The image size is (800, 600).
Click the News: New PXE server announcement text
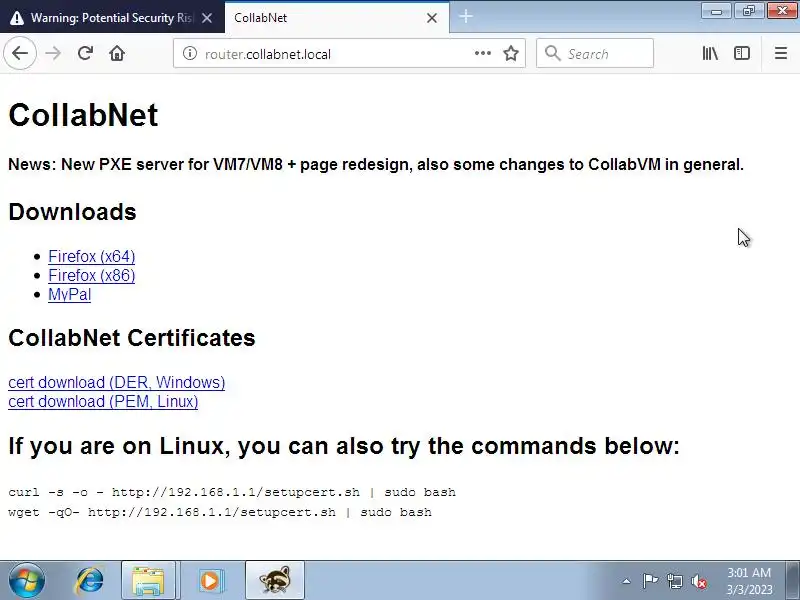point(376,164)
